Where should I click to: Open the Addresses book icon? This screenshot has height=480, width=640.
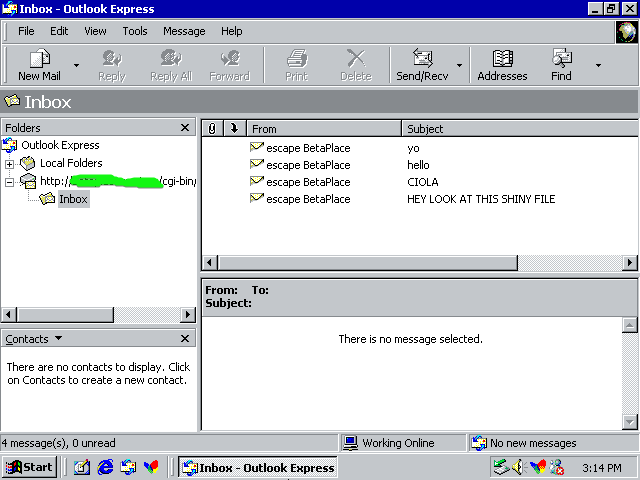point(502,59)
